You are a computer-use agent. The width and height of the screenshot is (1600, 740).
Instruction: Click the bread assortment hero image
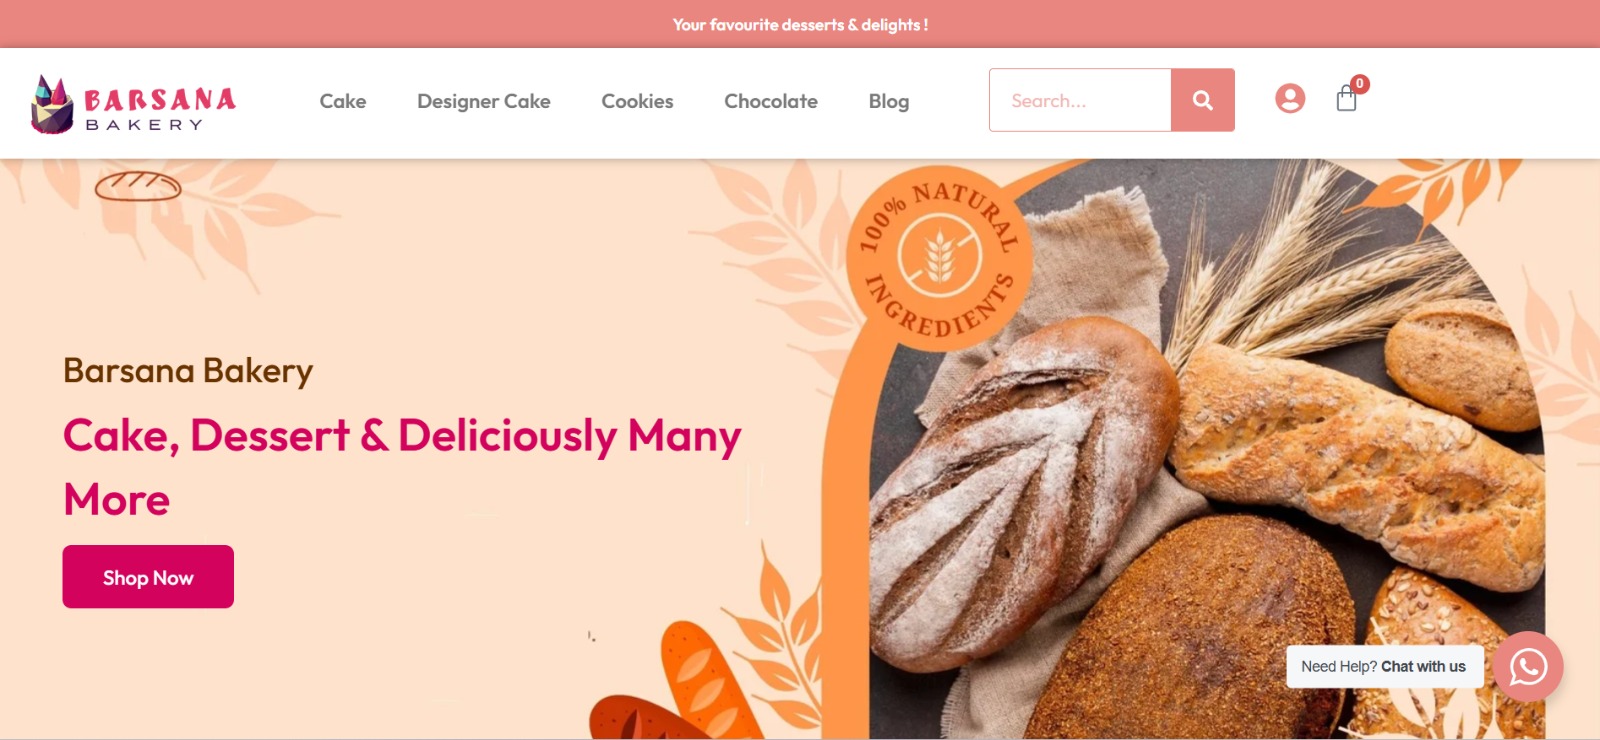pos(1207,450)
